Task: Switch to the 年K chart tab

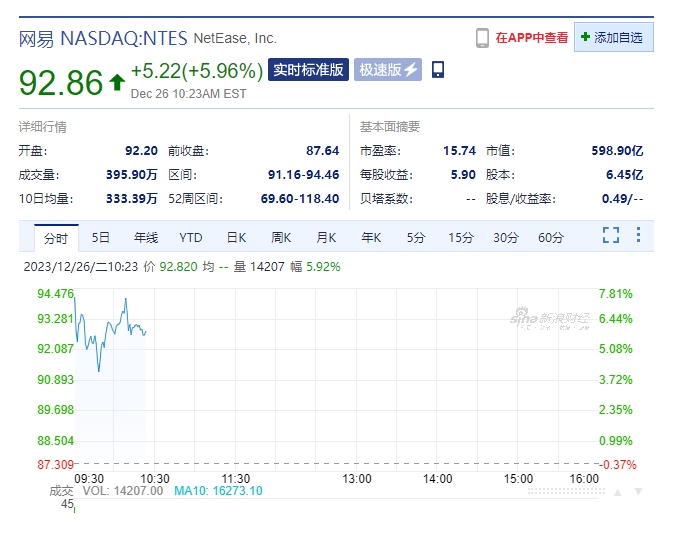Action: 371,237
